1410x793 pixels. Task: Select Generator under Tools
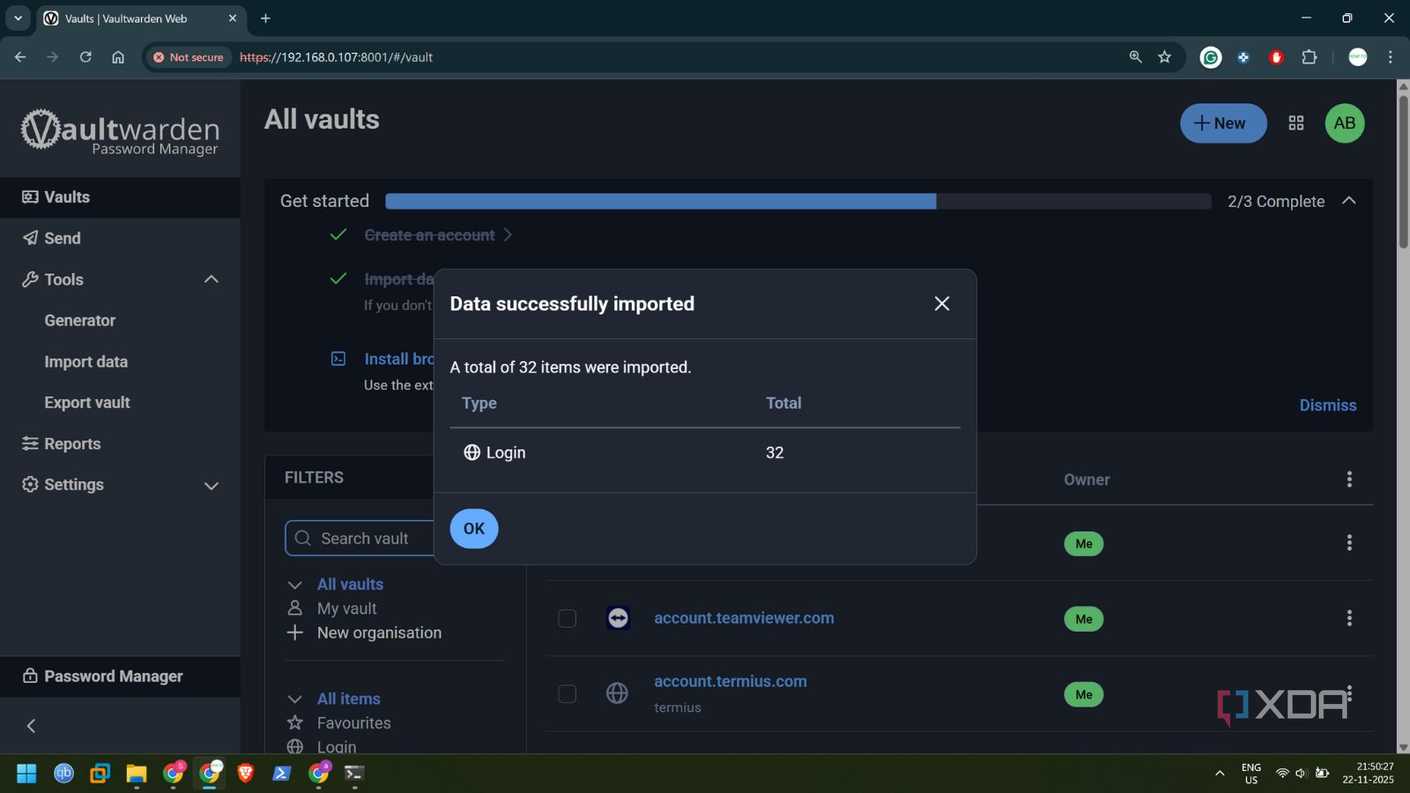[80, 321]
